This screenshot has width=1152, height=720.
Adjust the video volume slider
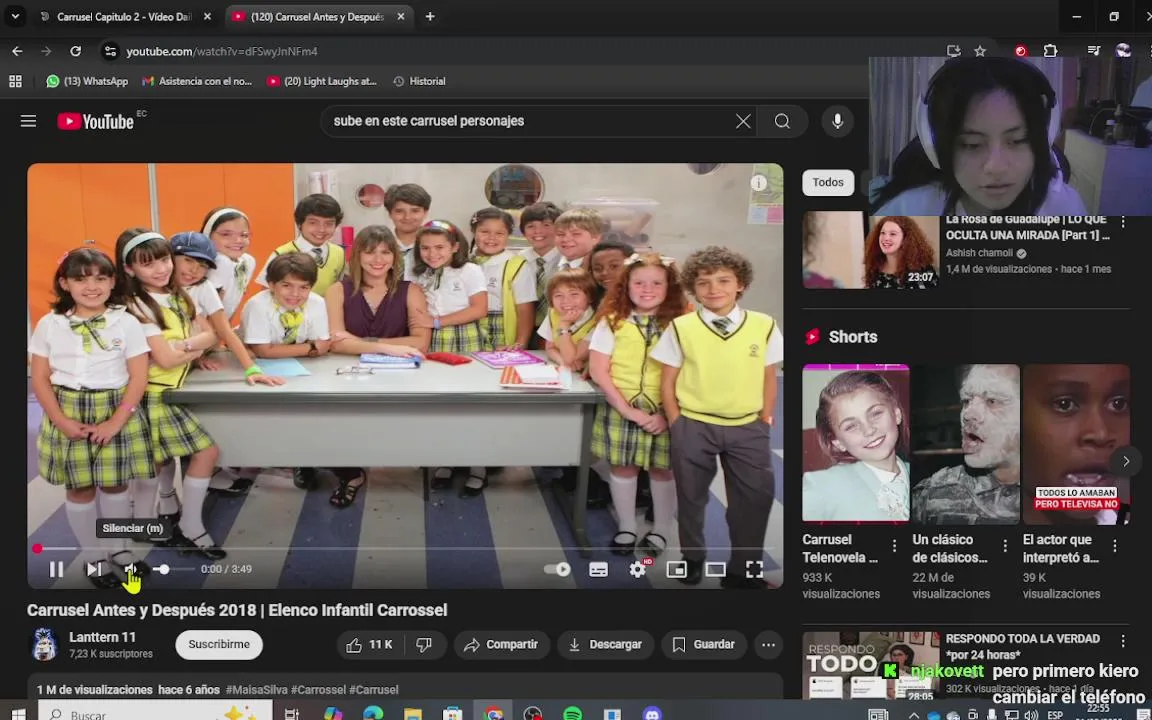pyautogui.click(x=175, y=569)
